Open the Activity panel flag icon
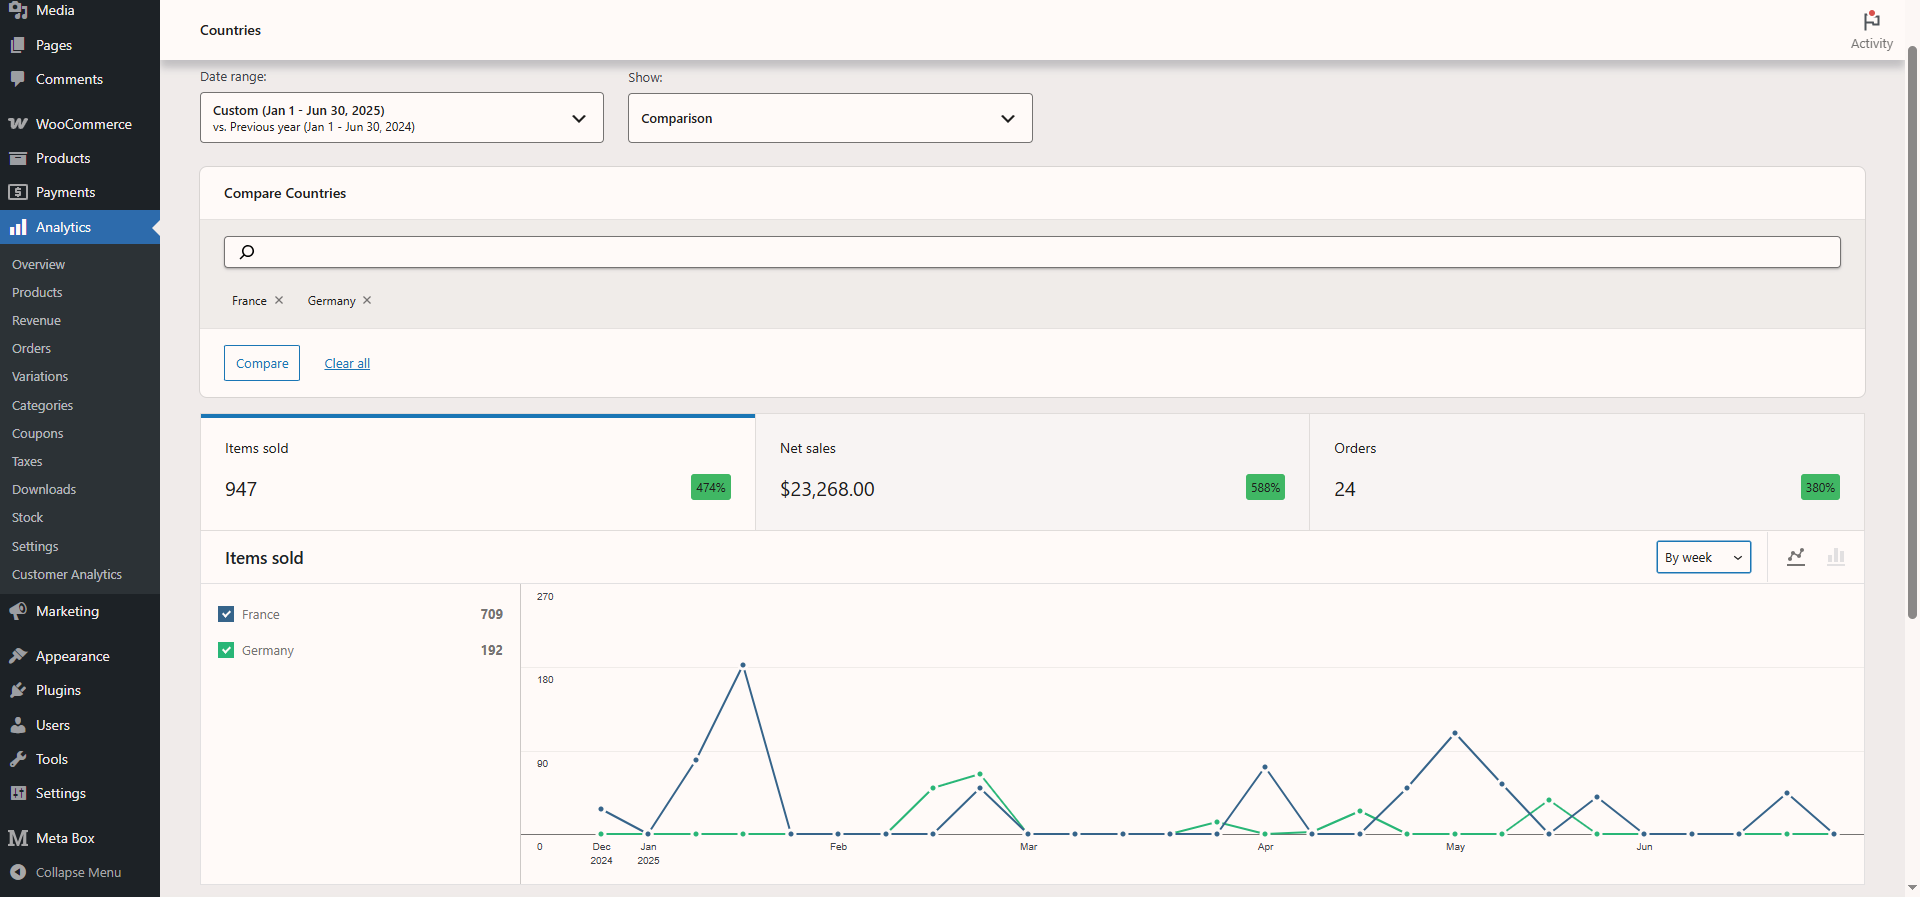1920x897 pixels. point(1871,23)
